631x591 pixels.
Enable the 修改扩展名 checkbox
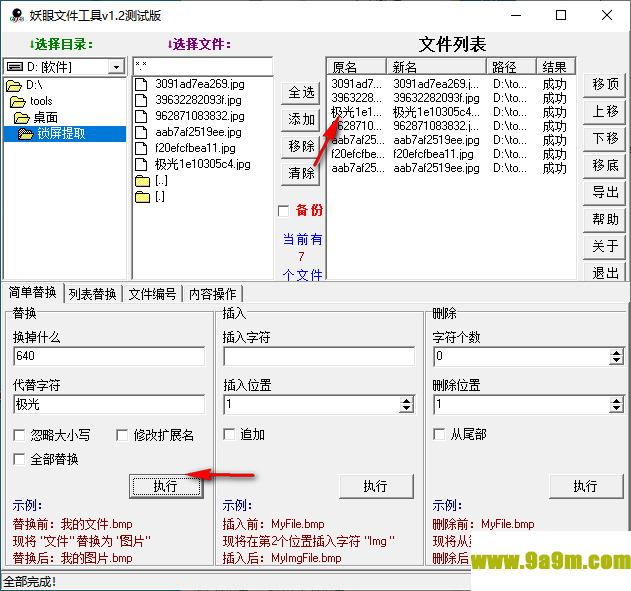[122, 435]
